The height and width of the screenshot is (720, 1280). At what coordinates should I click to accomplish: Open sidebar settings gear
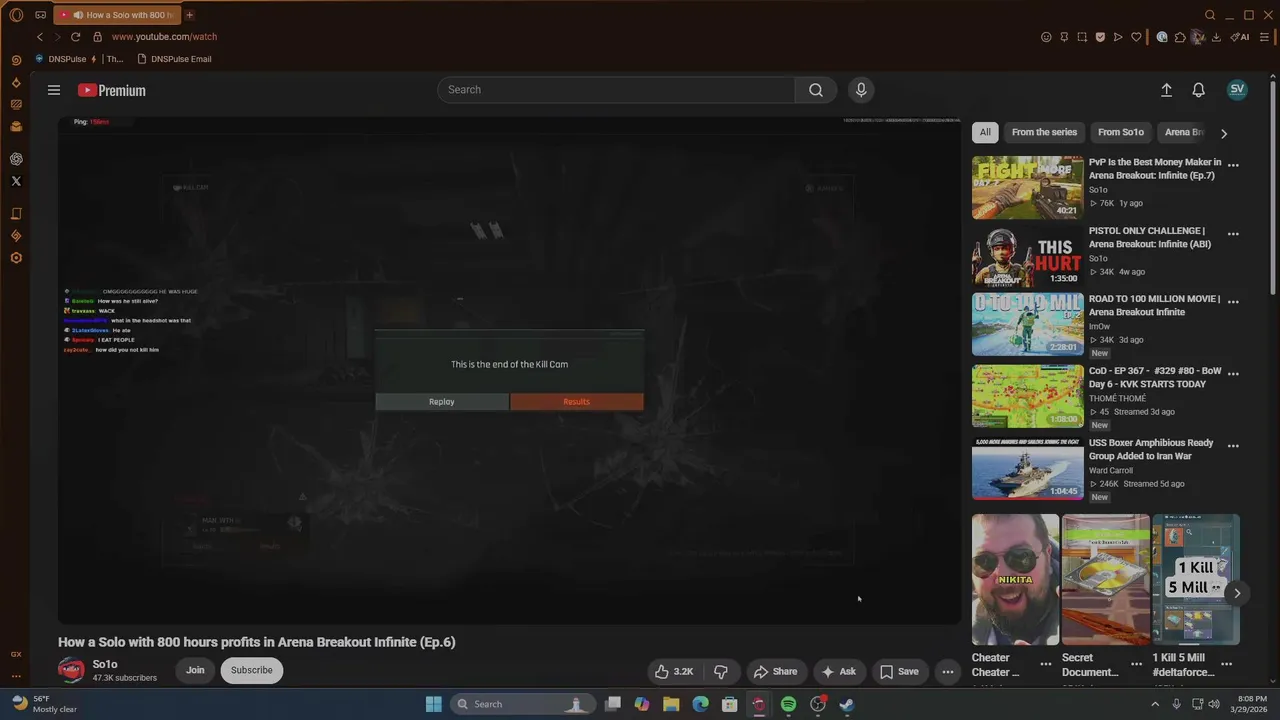[16, 258]
